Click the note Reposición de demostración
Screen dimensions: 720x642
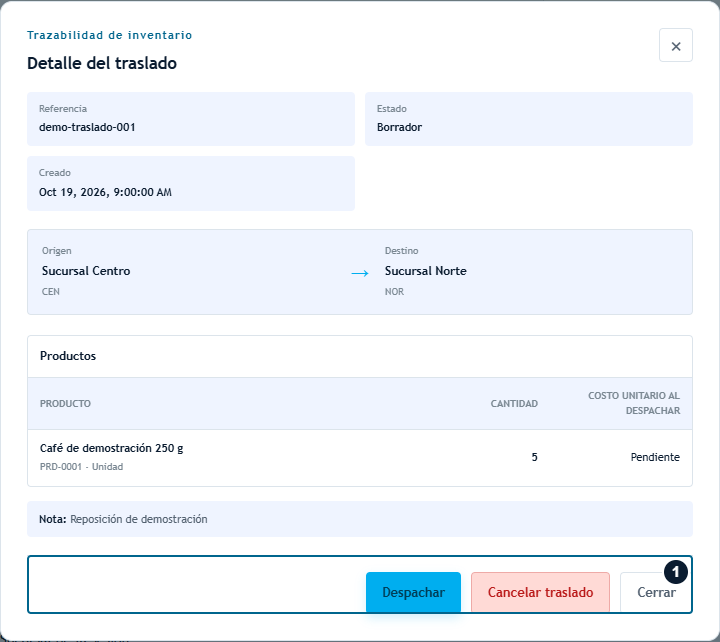point(139,519)
